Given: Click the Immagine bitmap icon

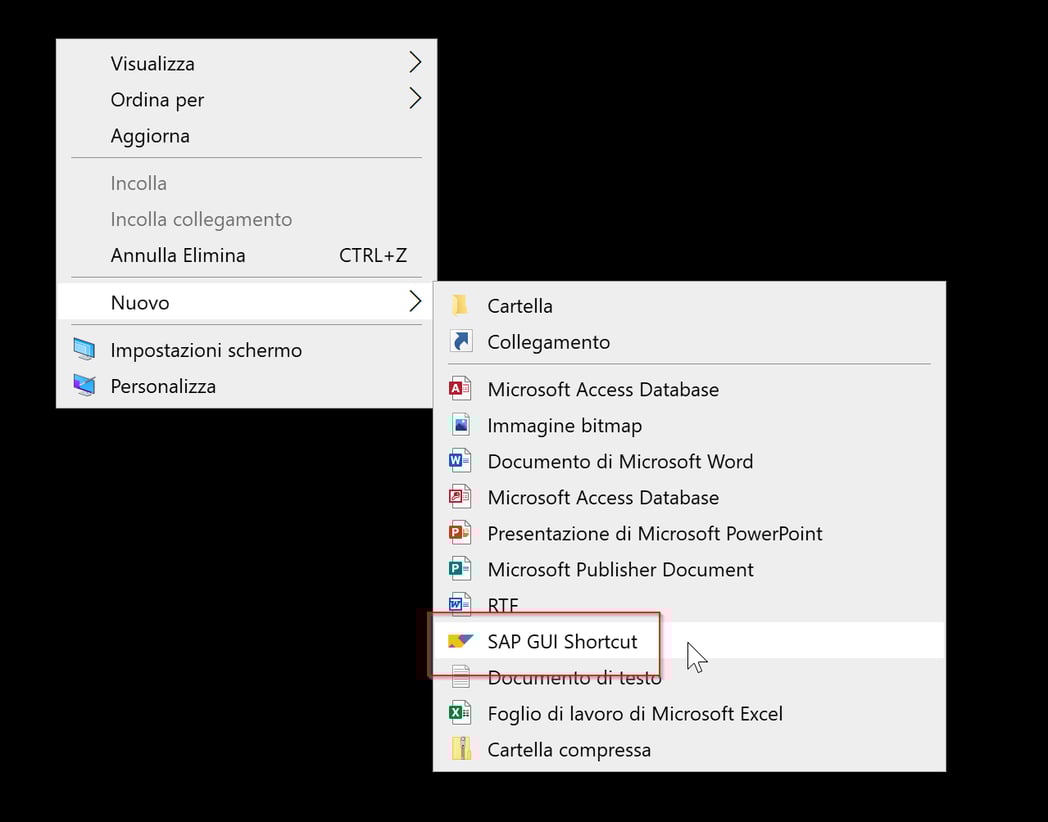Looking at the screenshot, I should [x=461, y=425].
